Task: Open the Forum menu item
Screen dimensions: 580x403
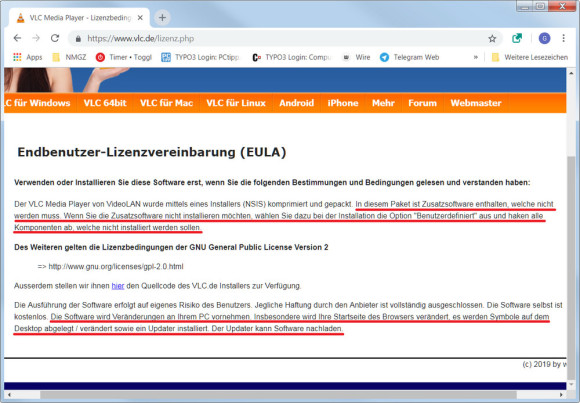Action: (x=422, y=103)
